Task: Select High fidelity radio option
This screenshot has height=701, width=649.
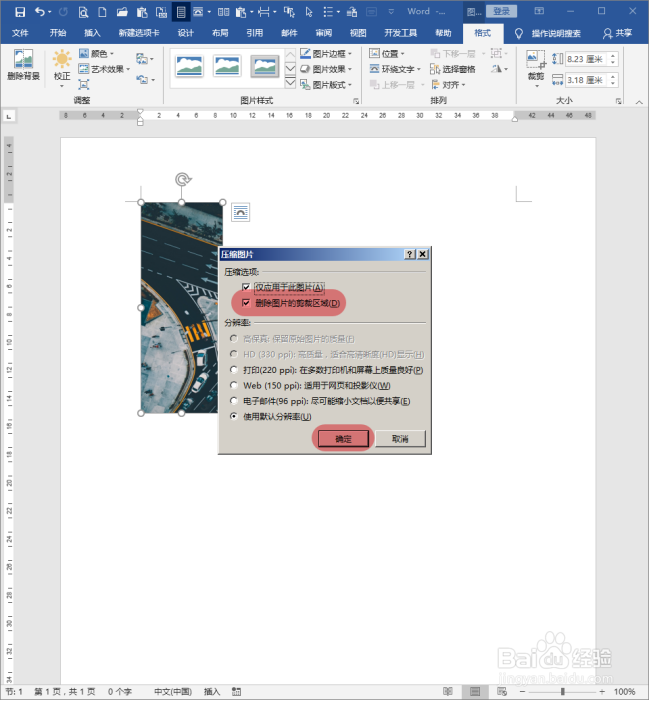Action: click(234, 338)
